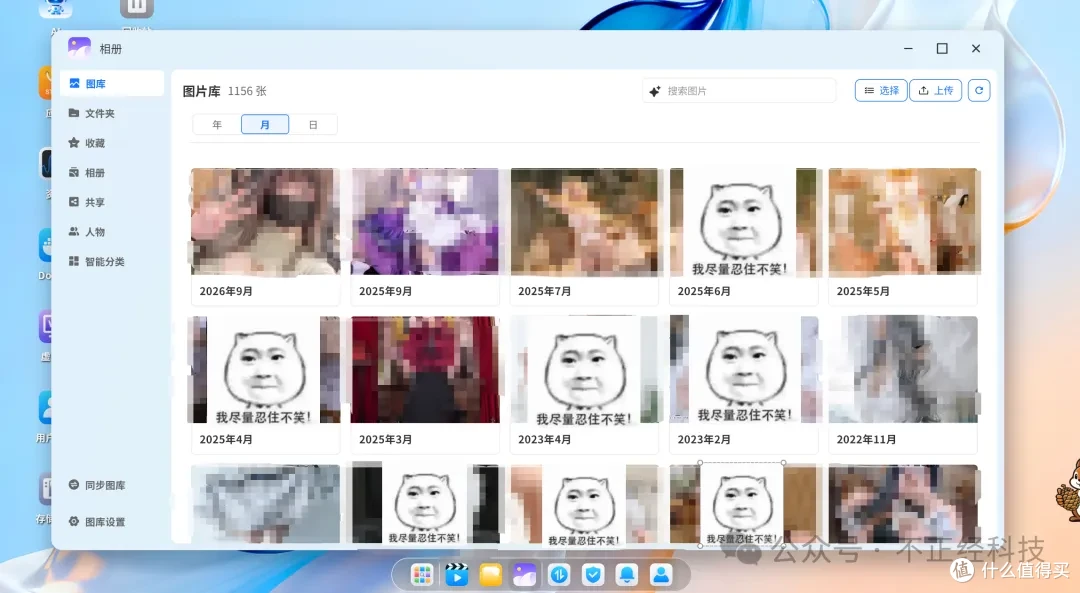Click the purple album app in the dock
The width and height of the screenshot is (1080, 593).
(524, 574)
